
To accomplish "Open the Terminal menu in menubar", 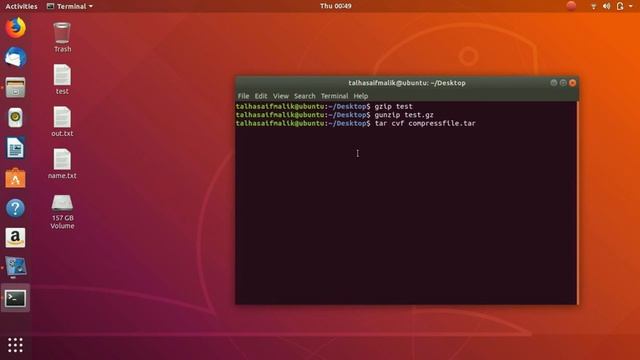I will (334, 96).
